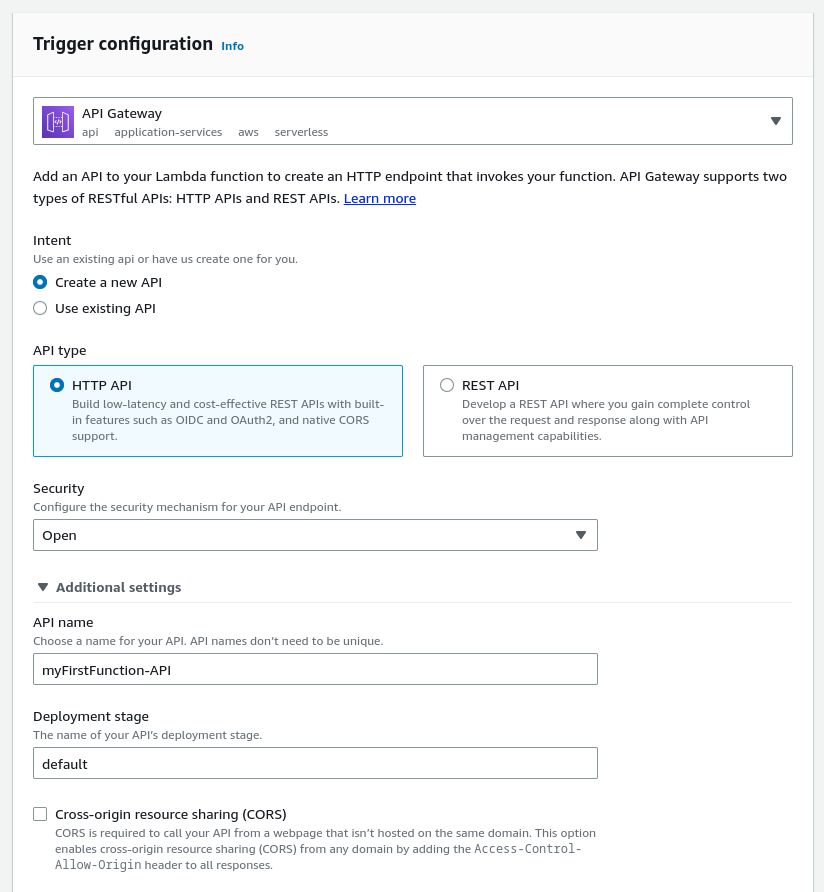Image resolution: width=824 pixels, height=892 pixels.
Task: Click the api tag under API Gateway
Action: pyautogui.click(x=90, y=132)
